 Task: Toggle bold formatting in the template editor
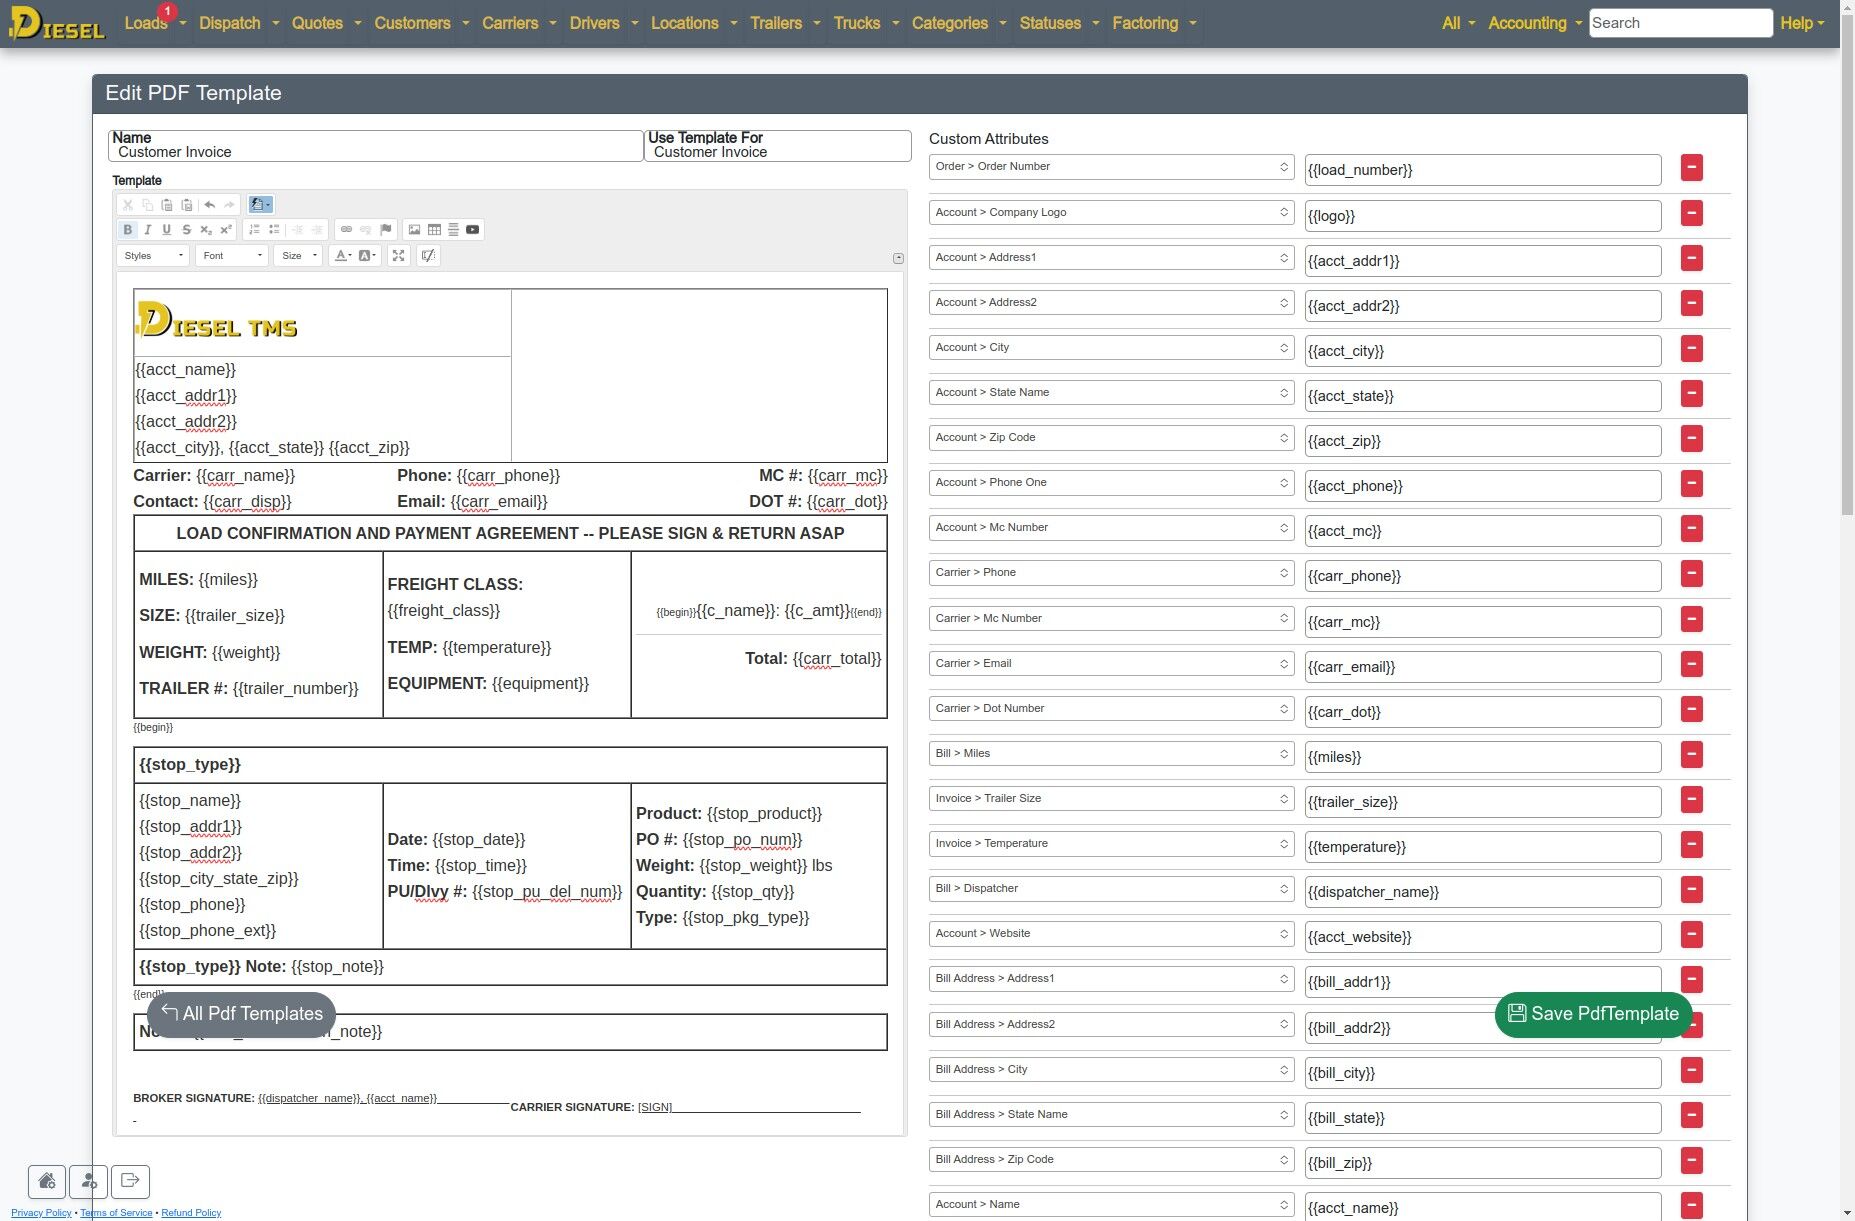(x=128, y=230)
